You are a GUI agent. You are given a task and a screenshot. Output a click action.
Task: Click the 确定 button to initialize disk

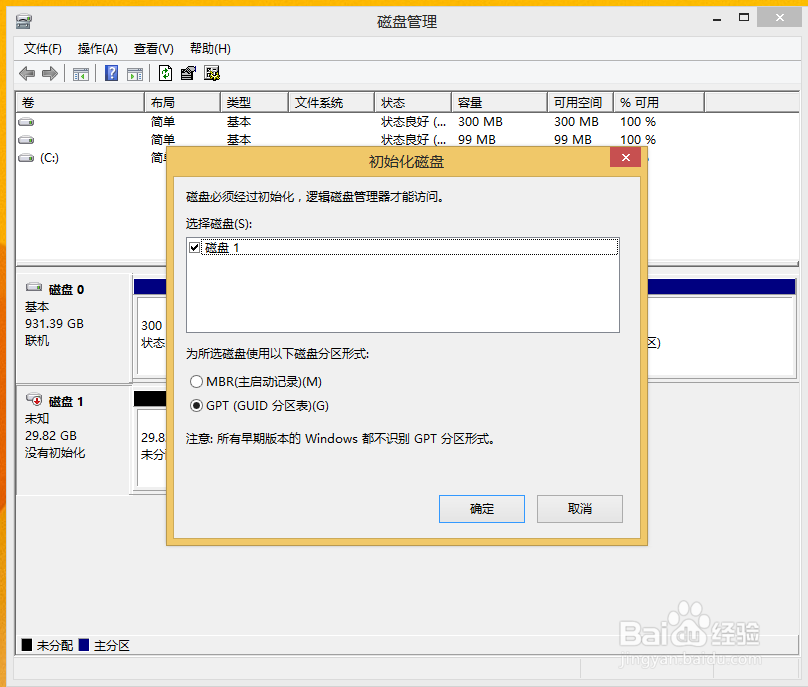[481, 508]
